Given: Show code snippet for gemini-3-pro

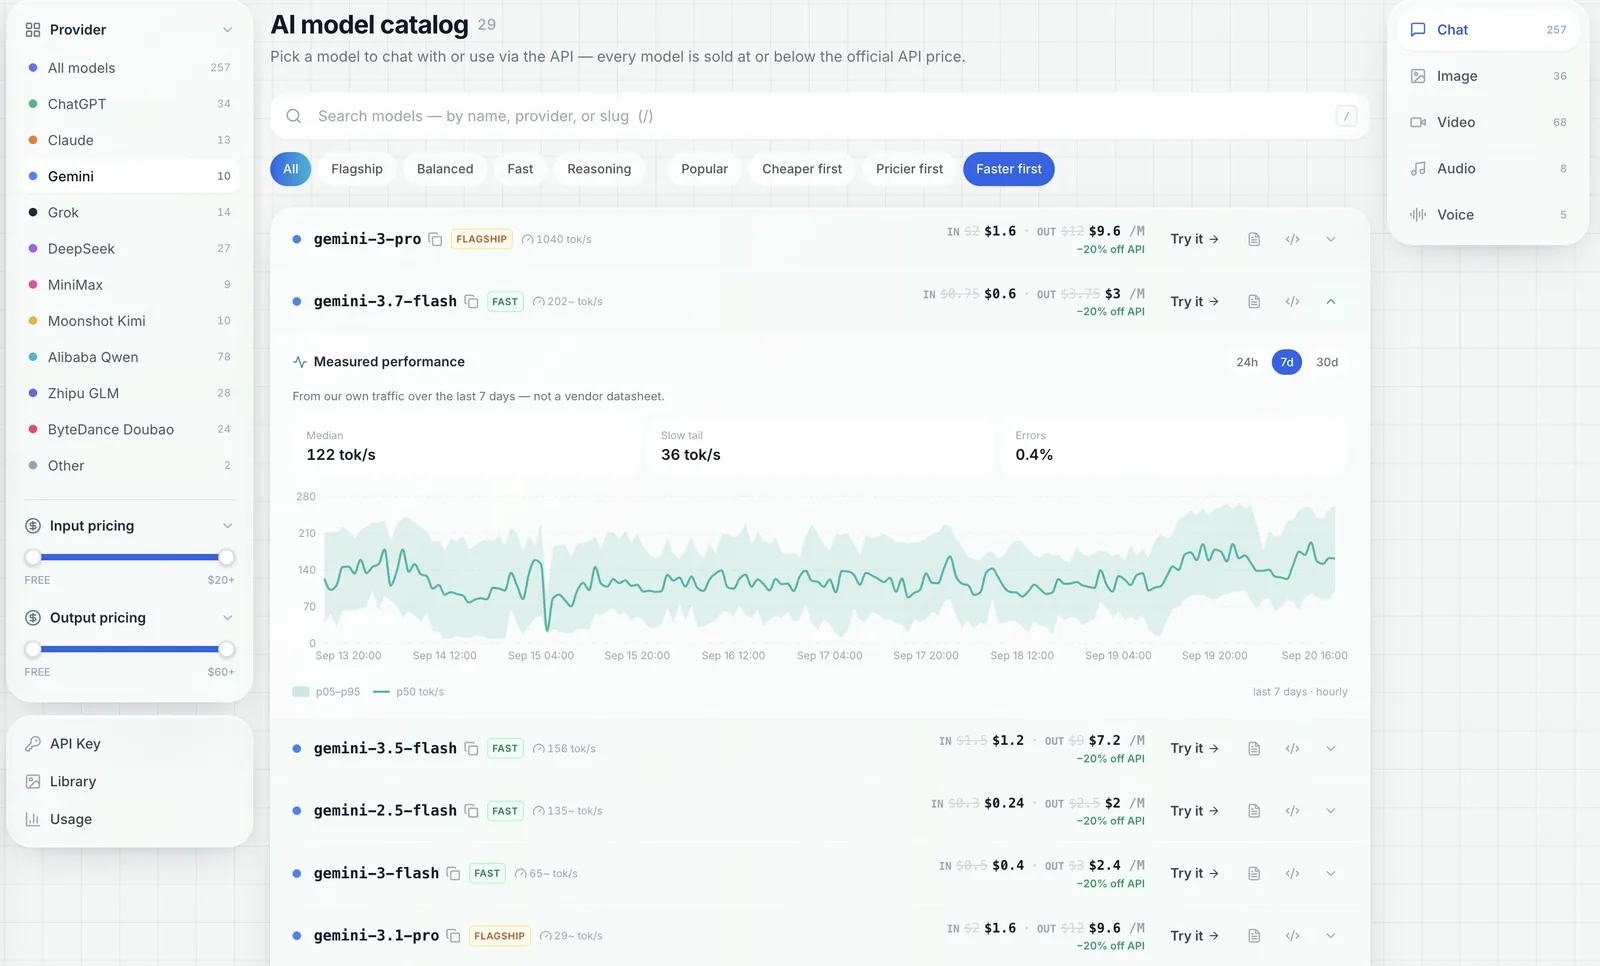Looking at the screenshot, I should click(1292, 239).
